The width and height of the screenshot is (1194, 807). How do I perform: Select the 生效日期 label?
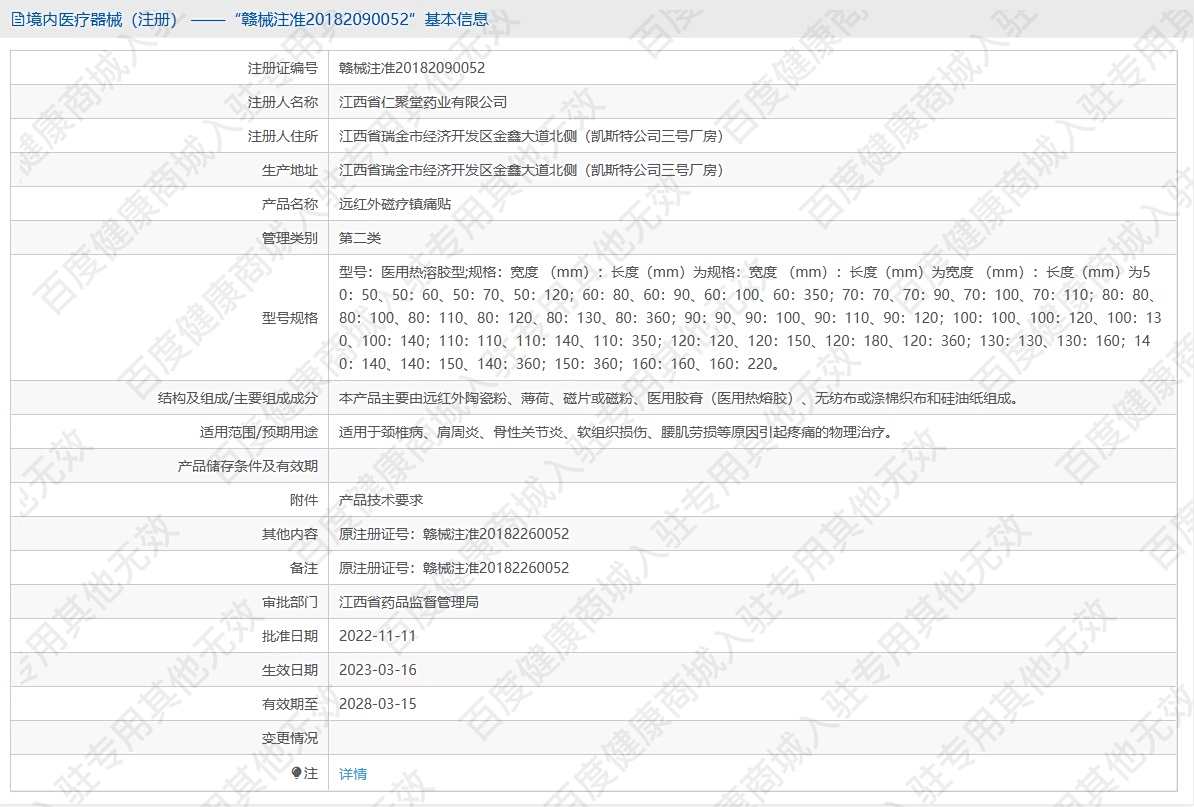point(289,670)
